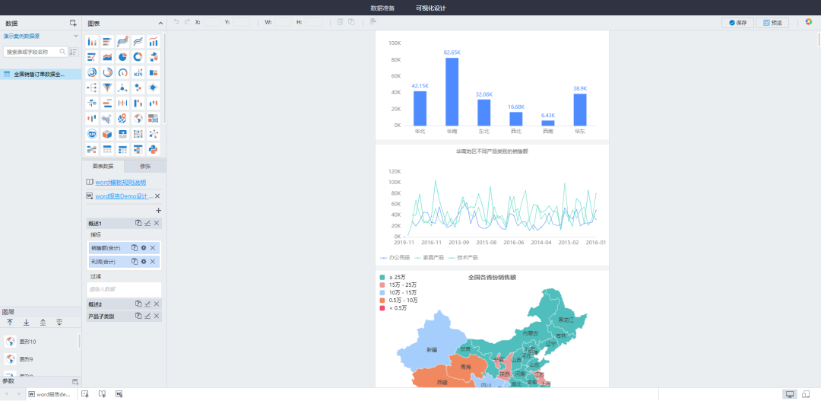Click the search table or field input
This screenshot has width=826, height=404.
coord(34,51)
